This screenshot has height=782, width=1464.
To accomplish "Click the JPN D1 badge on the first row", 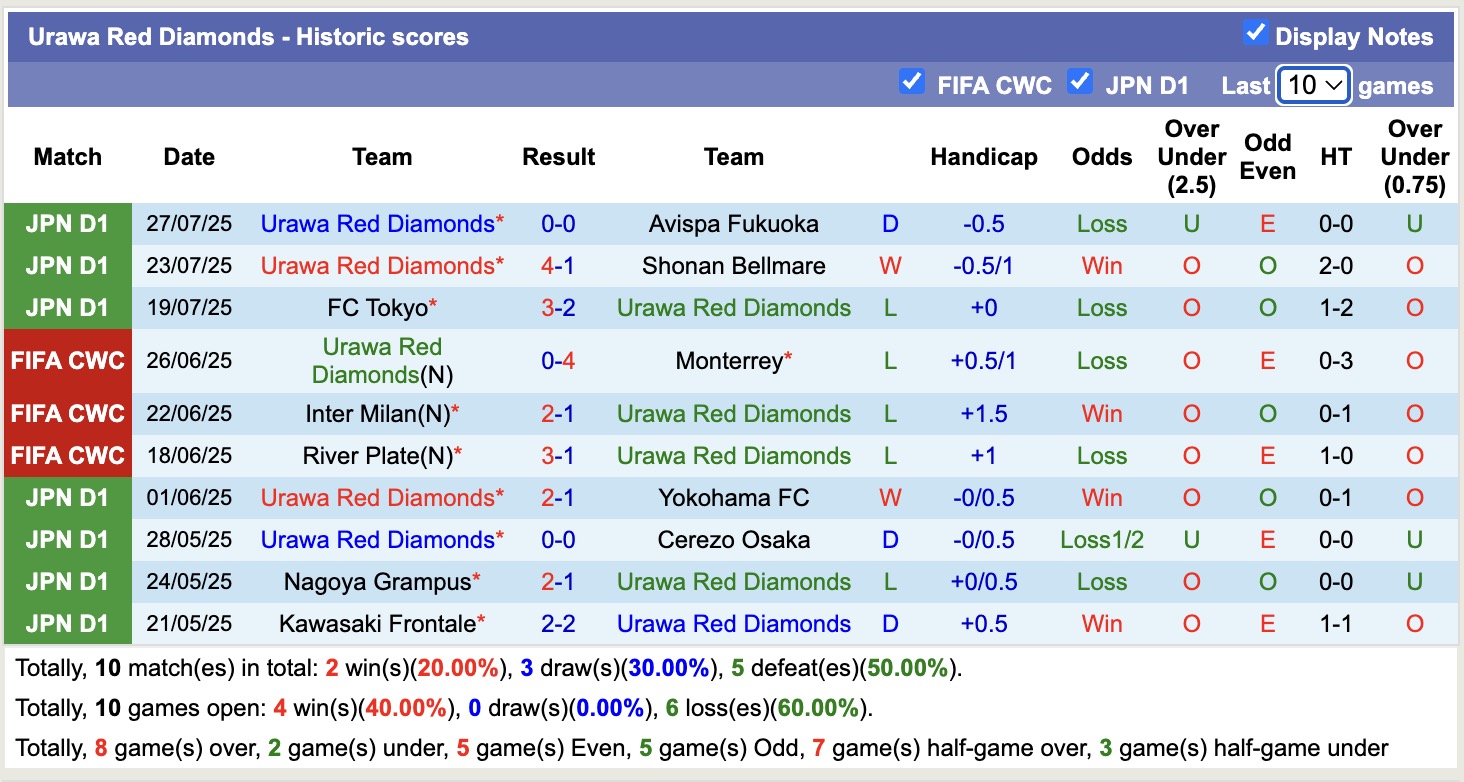I will [67, 224].
